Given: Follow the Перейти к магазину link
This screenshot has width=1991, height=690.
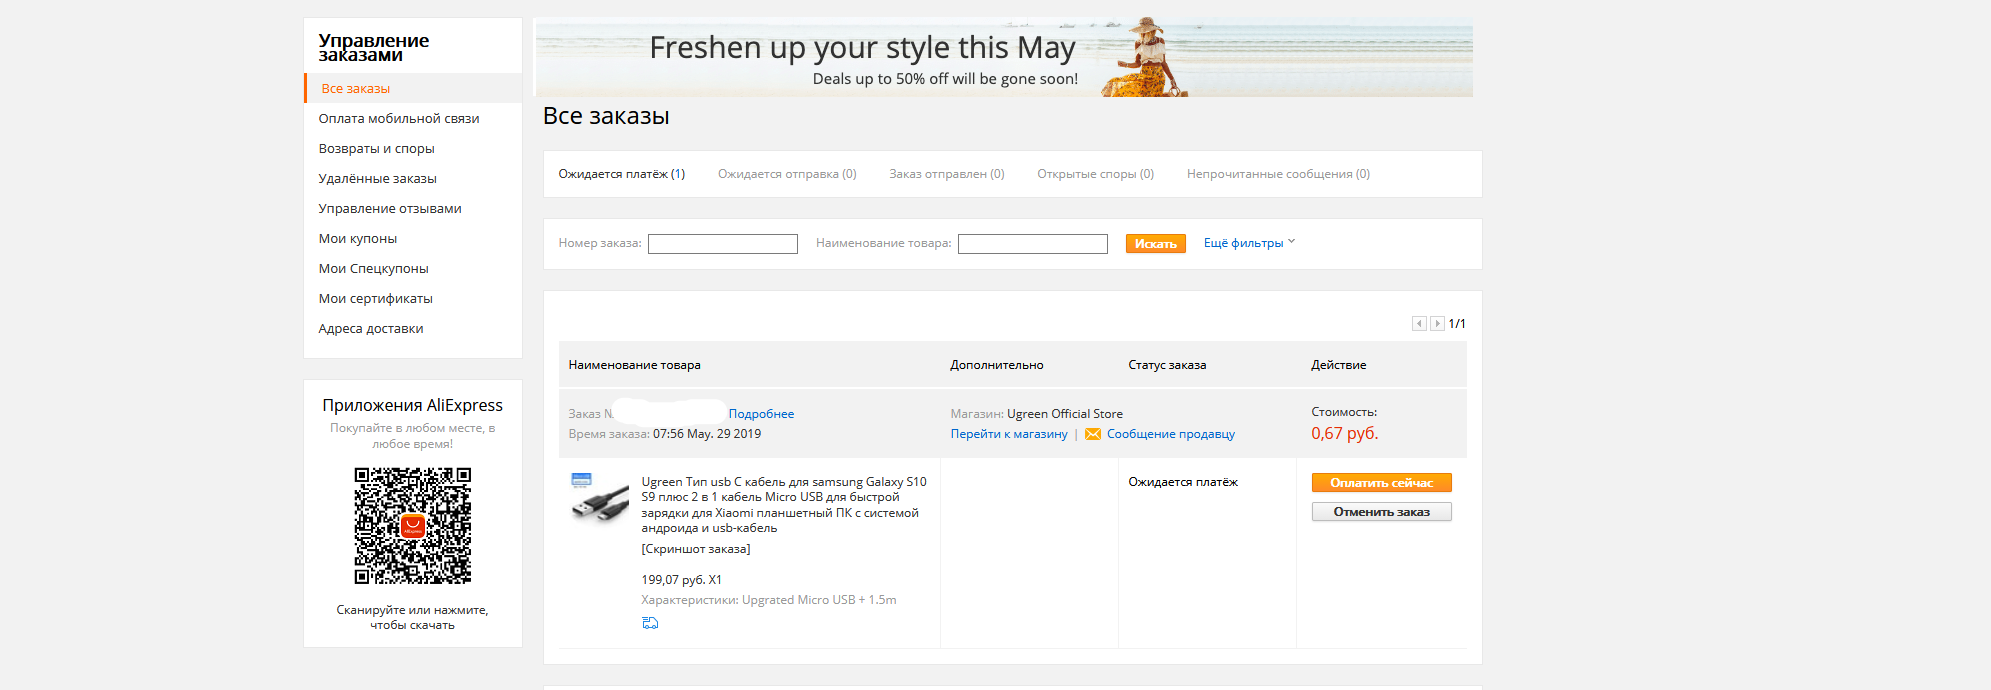Looking at the screenshot, I should tap(1009, 434).
